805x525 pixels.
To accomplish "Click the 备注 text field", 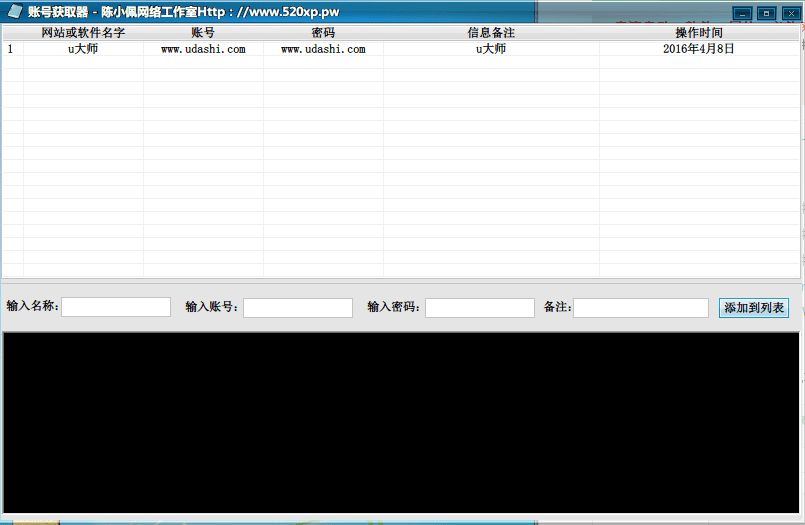I will pyautogui.click(x=641, y=307).
